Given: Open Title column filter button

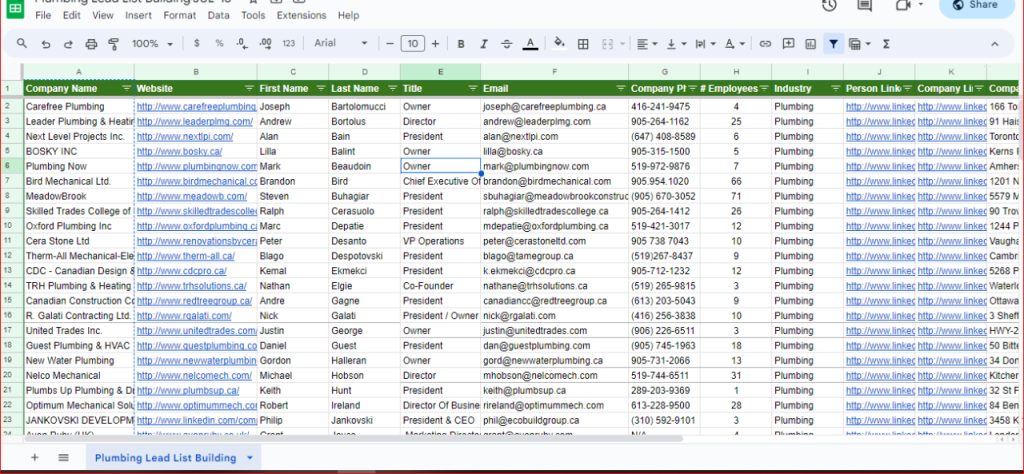Looking at the screenshot, I should (473, 88).
